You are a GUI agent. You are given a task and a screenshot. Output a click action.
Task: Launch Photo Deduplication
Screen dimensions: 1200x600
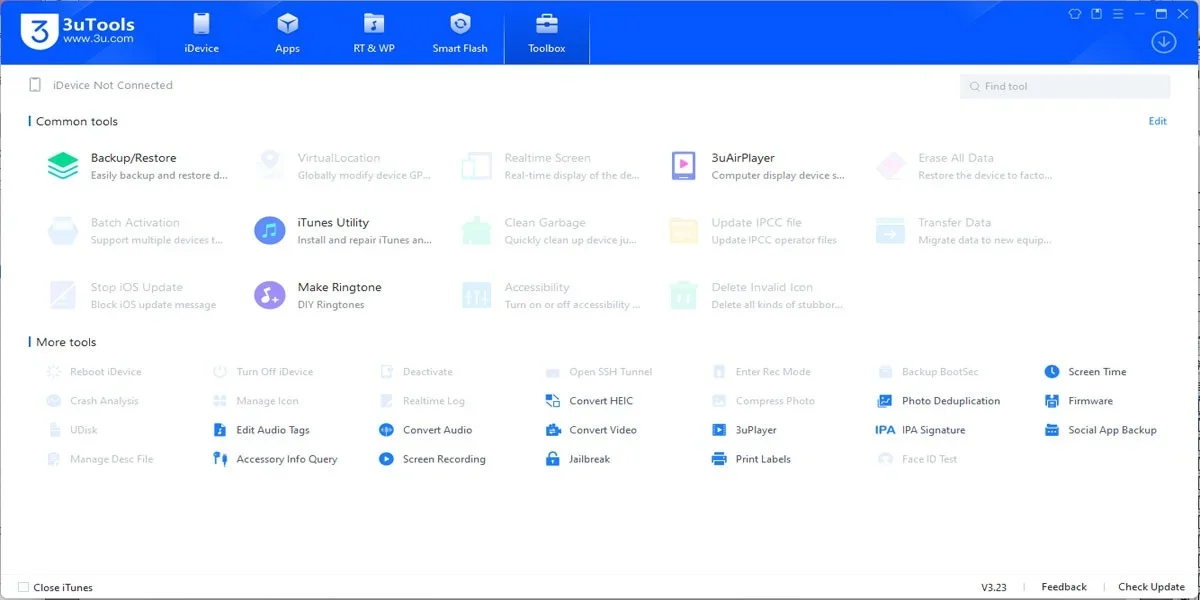[x=938, y=401]
